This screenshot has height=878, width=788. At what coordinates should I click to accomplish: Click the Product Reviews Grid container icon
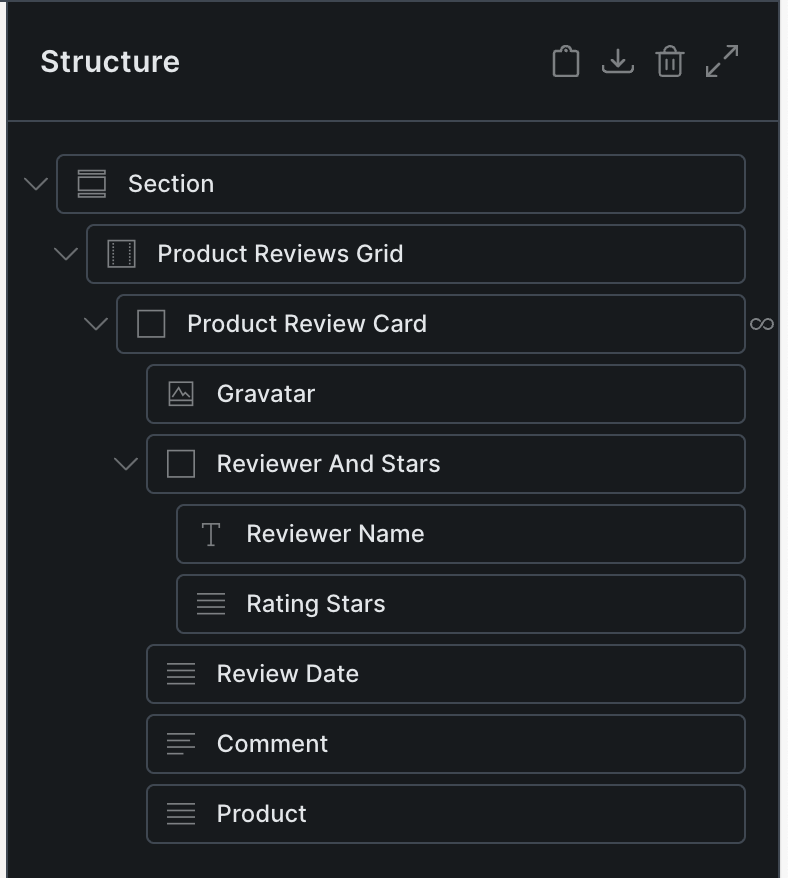pyautogui.click(x=121, y=254)
